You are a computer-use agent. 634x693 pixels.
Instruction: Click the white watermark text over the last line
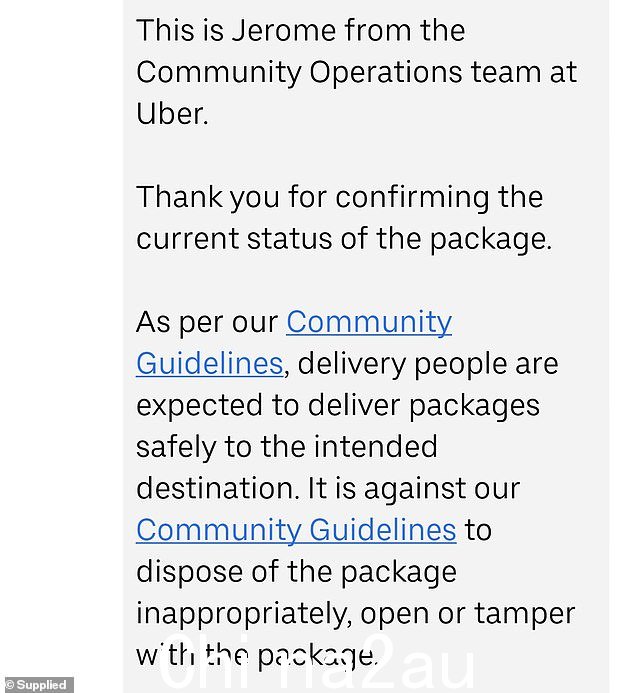point(316,664)
